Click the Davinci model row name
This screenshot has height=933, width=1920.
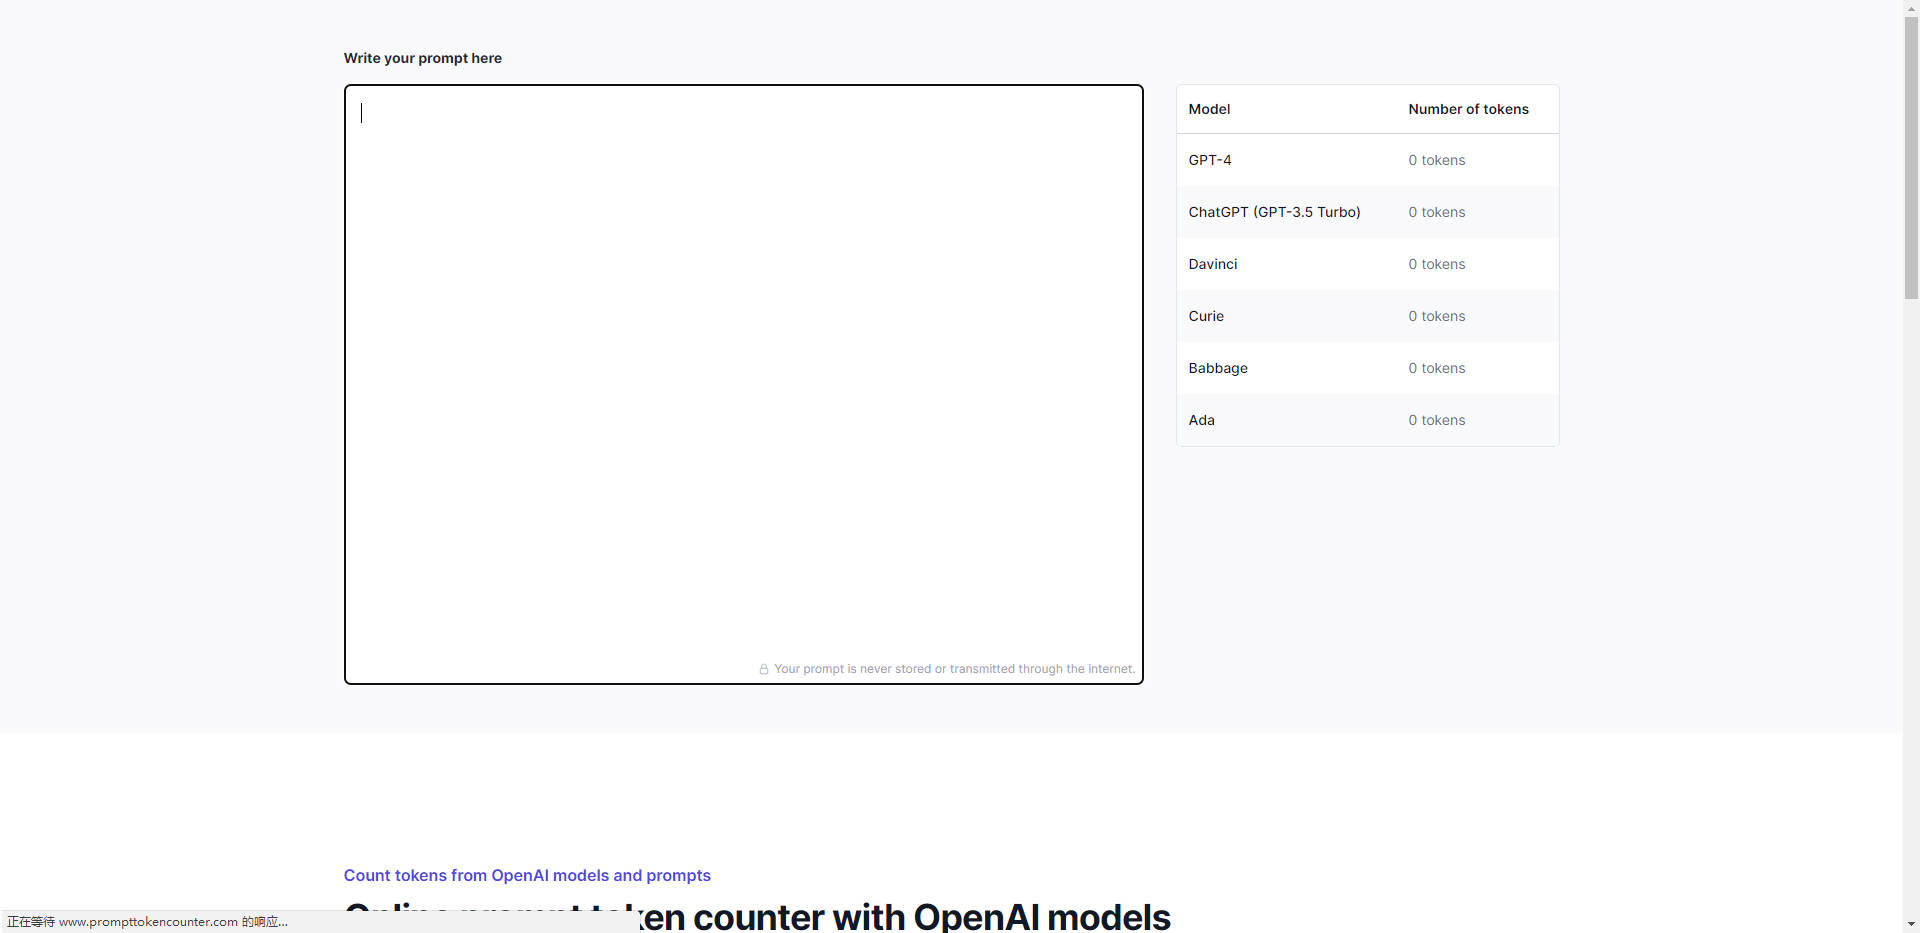point(1213,264)
